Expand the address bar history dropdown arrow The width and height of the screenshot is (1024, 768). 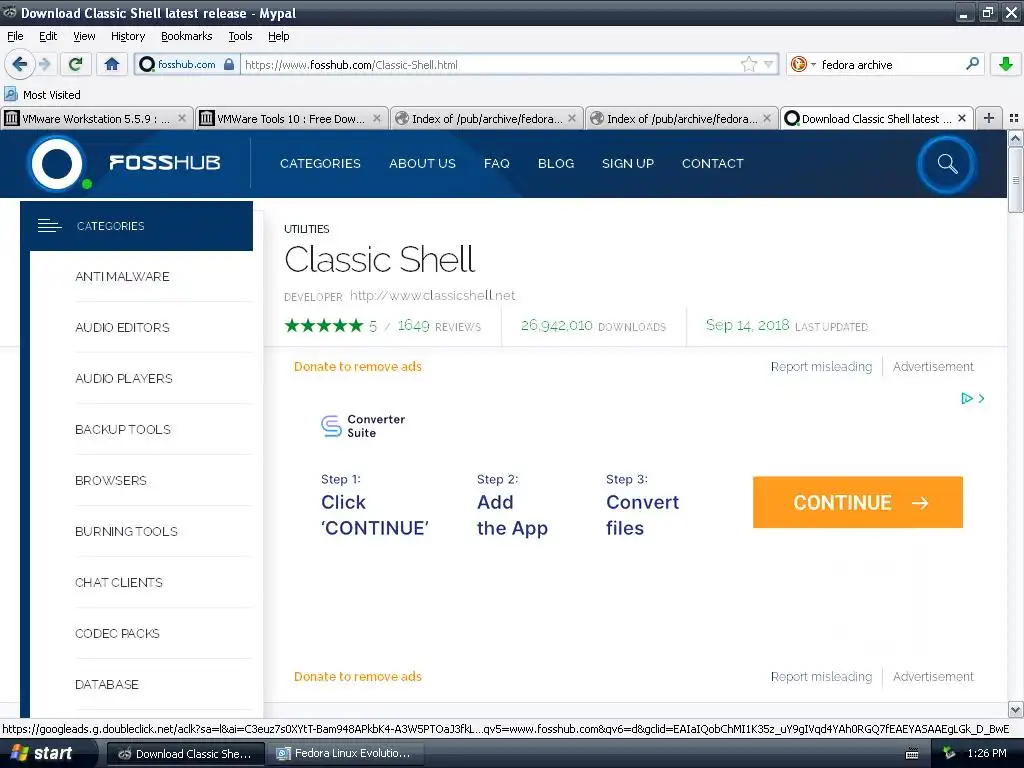769,64
